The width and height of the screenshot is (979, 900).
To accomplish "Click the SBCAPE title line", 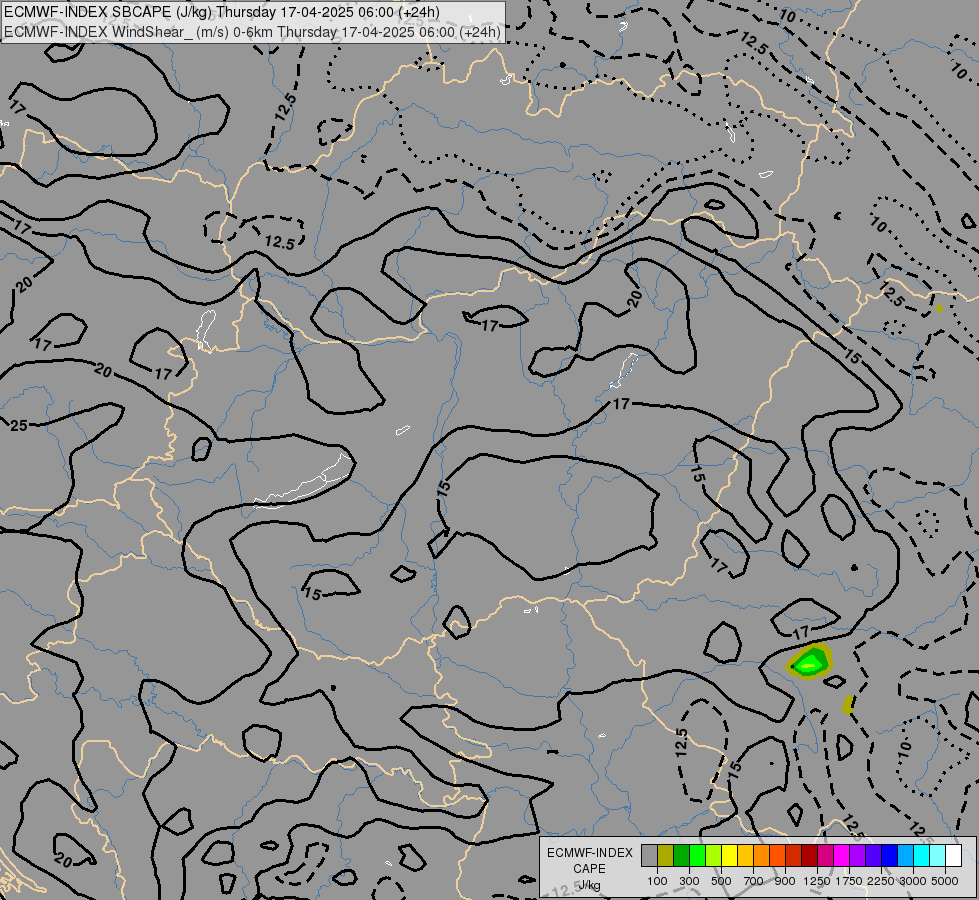I will coord(222,12).
